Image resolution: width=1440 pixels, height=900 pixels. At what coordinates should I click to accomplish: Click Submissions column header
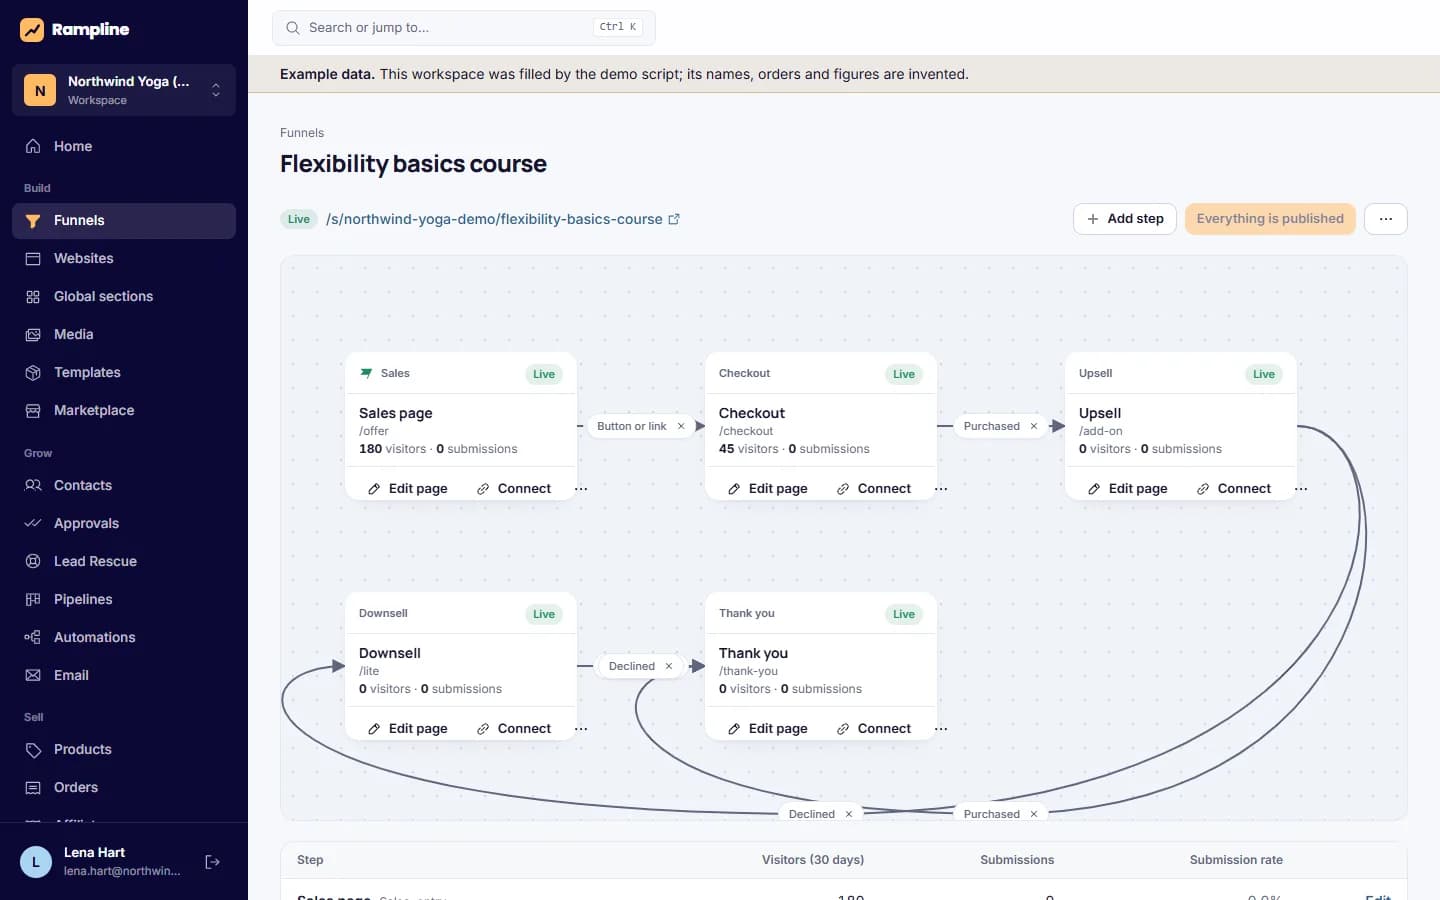click(x=1017, y=860)
